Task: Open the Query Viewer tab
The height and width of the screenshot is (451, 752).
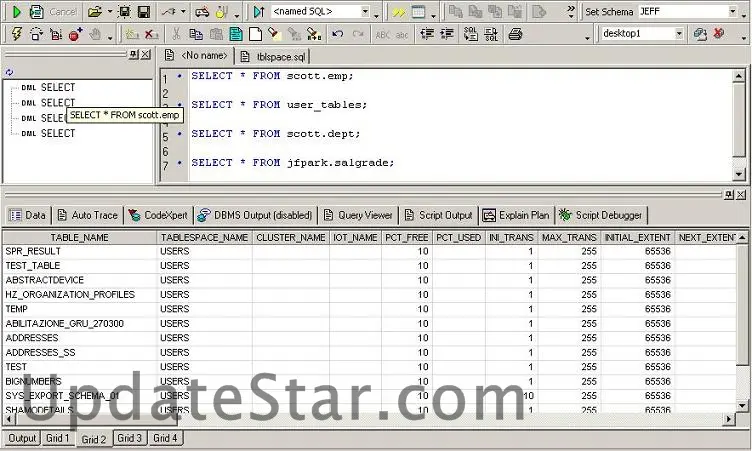Action: [x=358, y=215]
